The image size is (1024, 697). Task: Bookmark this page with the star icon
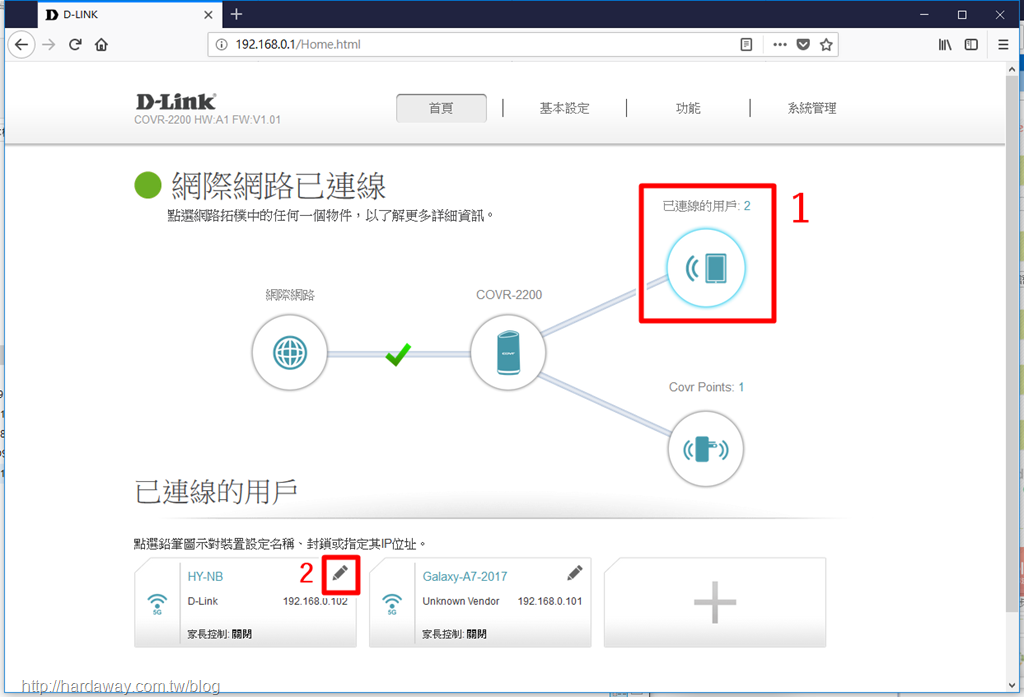click(827, 44)
